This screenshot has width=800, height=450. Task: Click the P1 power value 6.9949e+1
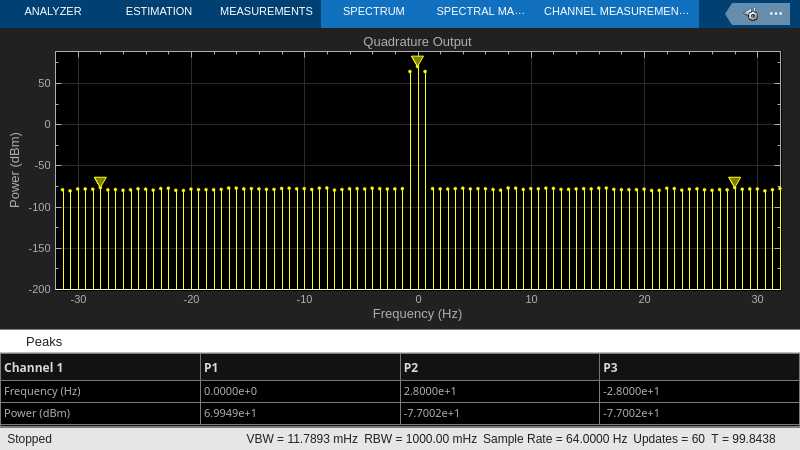coord(231,413)
